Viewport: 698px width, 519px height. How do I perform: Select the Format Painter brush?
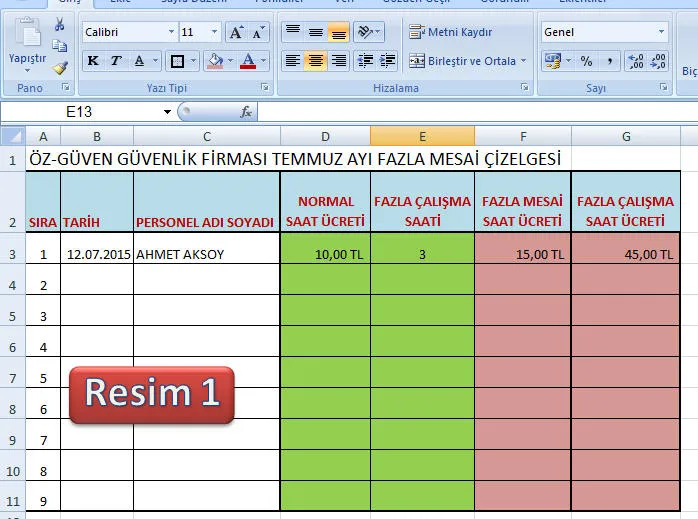point(60,68)
